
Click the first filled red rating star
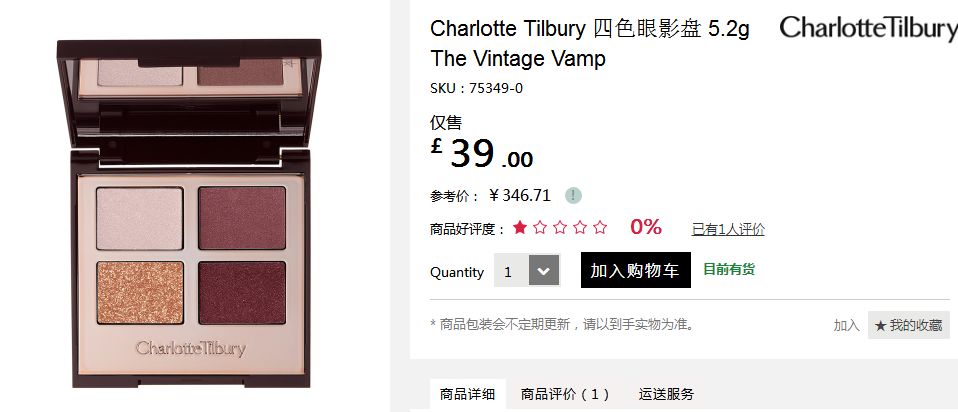(x=520, y=228)
